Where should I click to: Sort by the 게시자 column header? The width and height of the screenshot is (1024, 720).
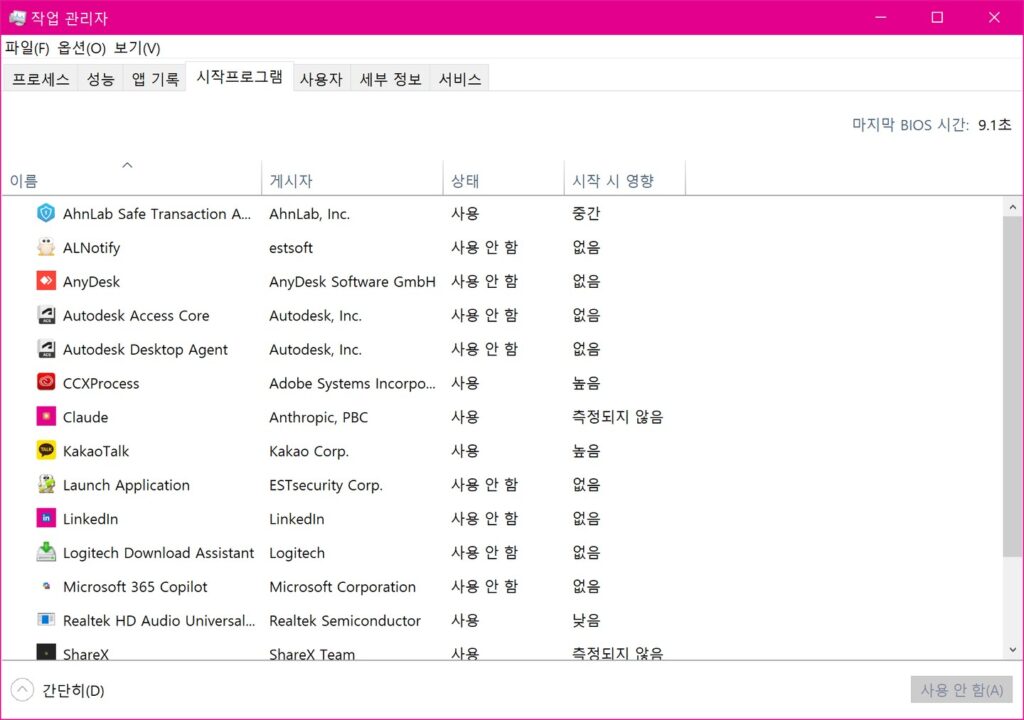point(352,178)
